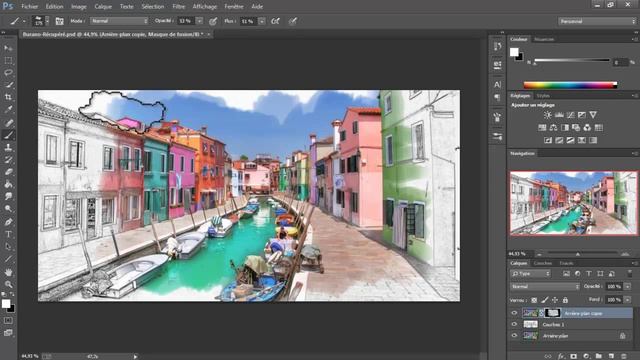Toggle the pixel layer filter icon
The height and width of the screenshot is (360, 640).
pyautogui.click(x=566, y=273)
